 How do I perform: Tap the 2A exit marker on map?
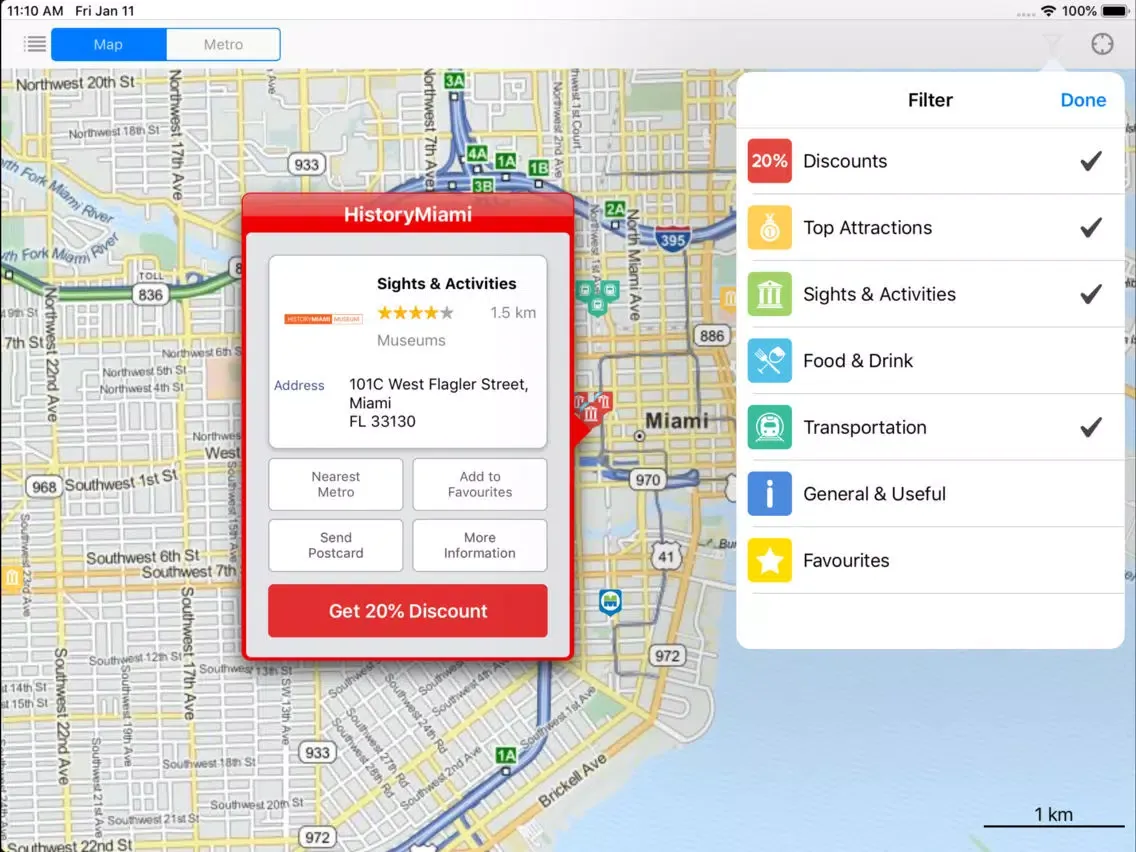pos(615,210)
